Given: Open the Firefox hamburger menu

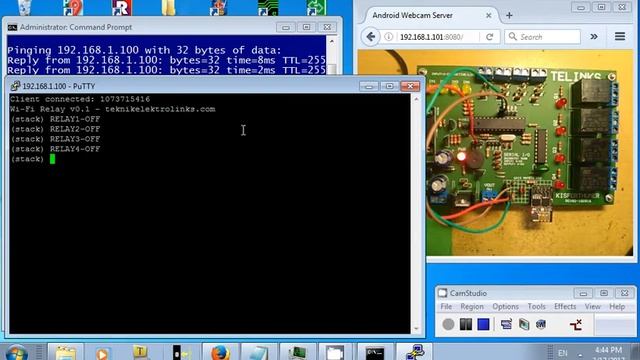Looking at the screenshot, I should click(620, 37).
